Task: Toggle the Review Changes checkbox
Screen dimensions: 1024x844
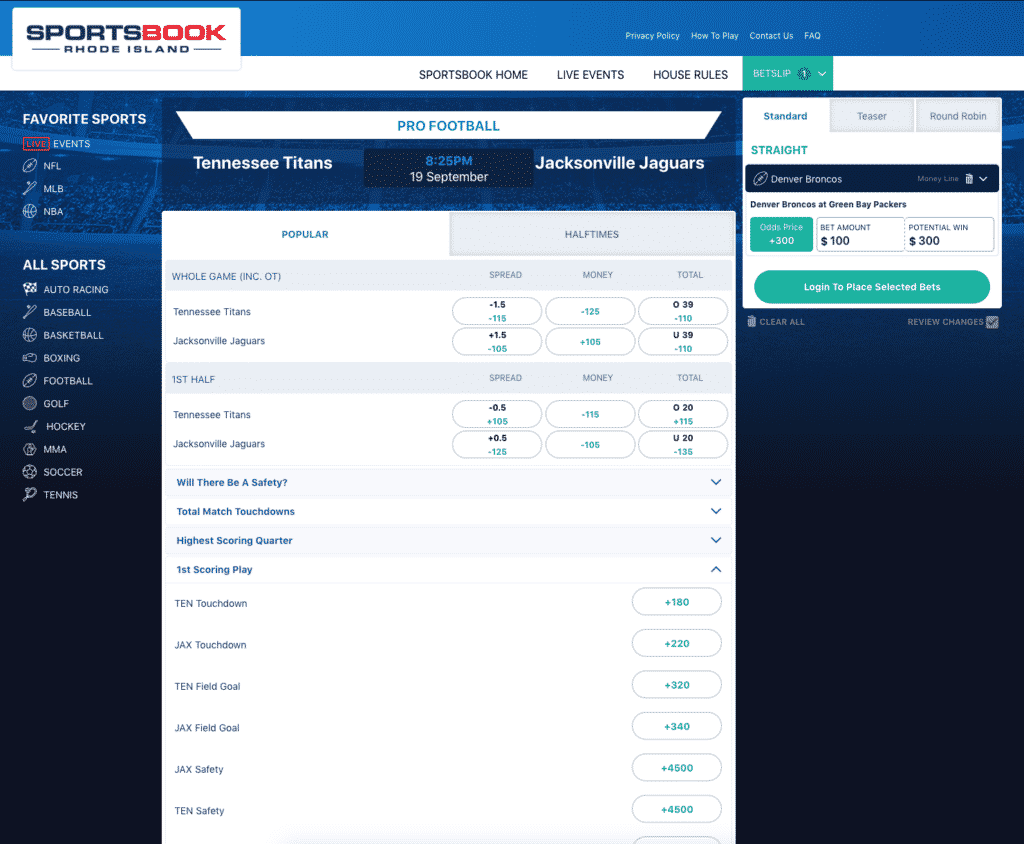Action: [x=992, y=322]
